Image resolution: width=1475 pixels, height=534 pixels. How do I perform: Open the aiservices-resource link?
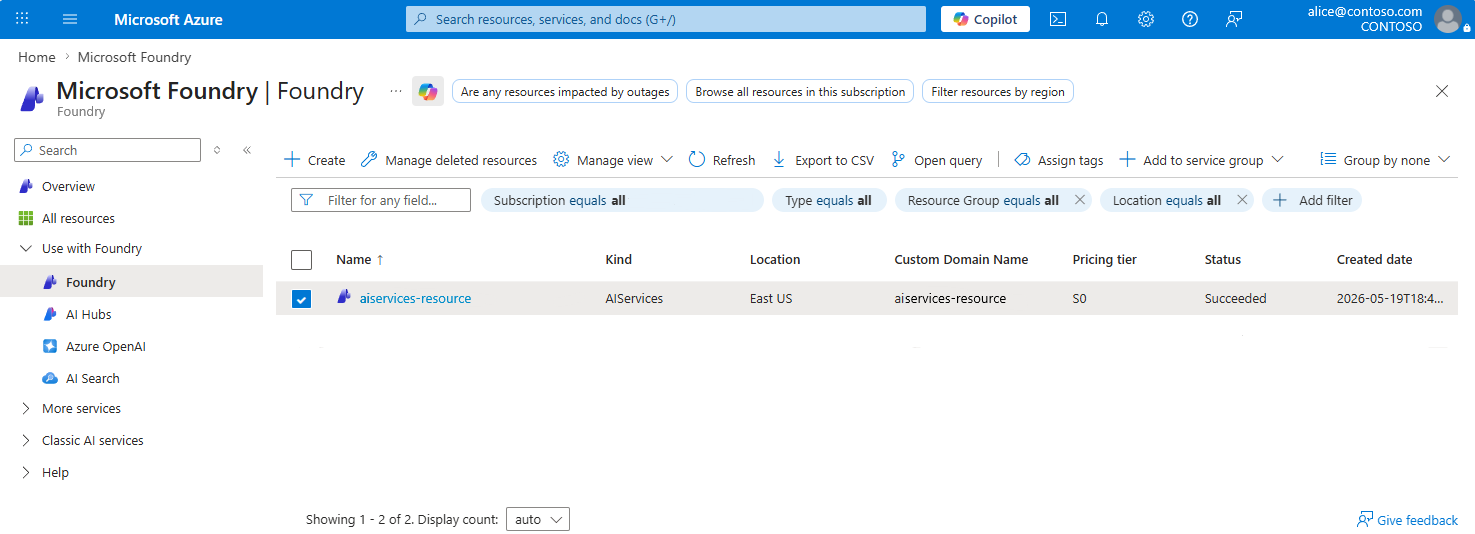click(415, 298)
